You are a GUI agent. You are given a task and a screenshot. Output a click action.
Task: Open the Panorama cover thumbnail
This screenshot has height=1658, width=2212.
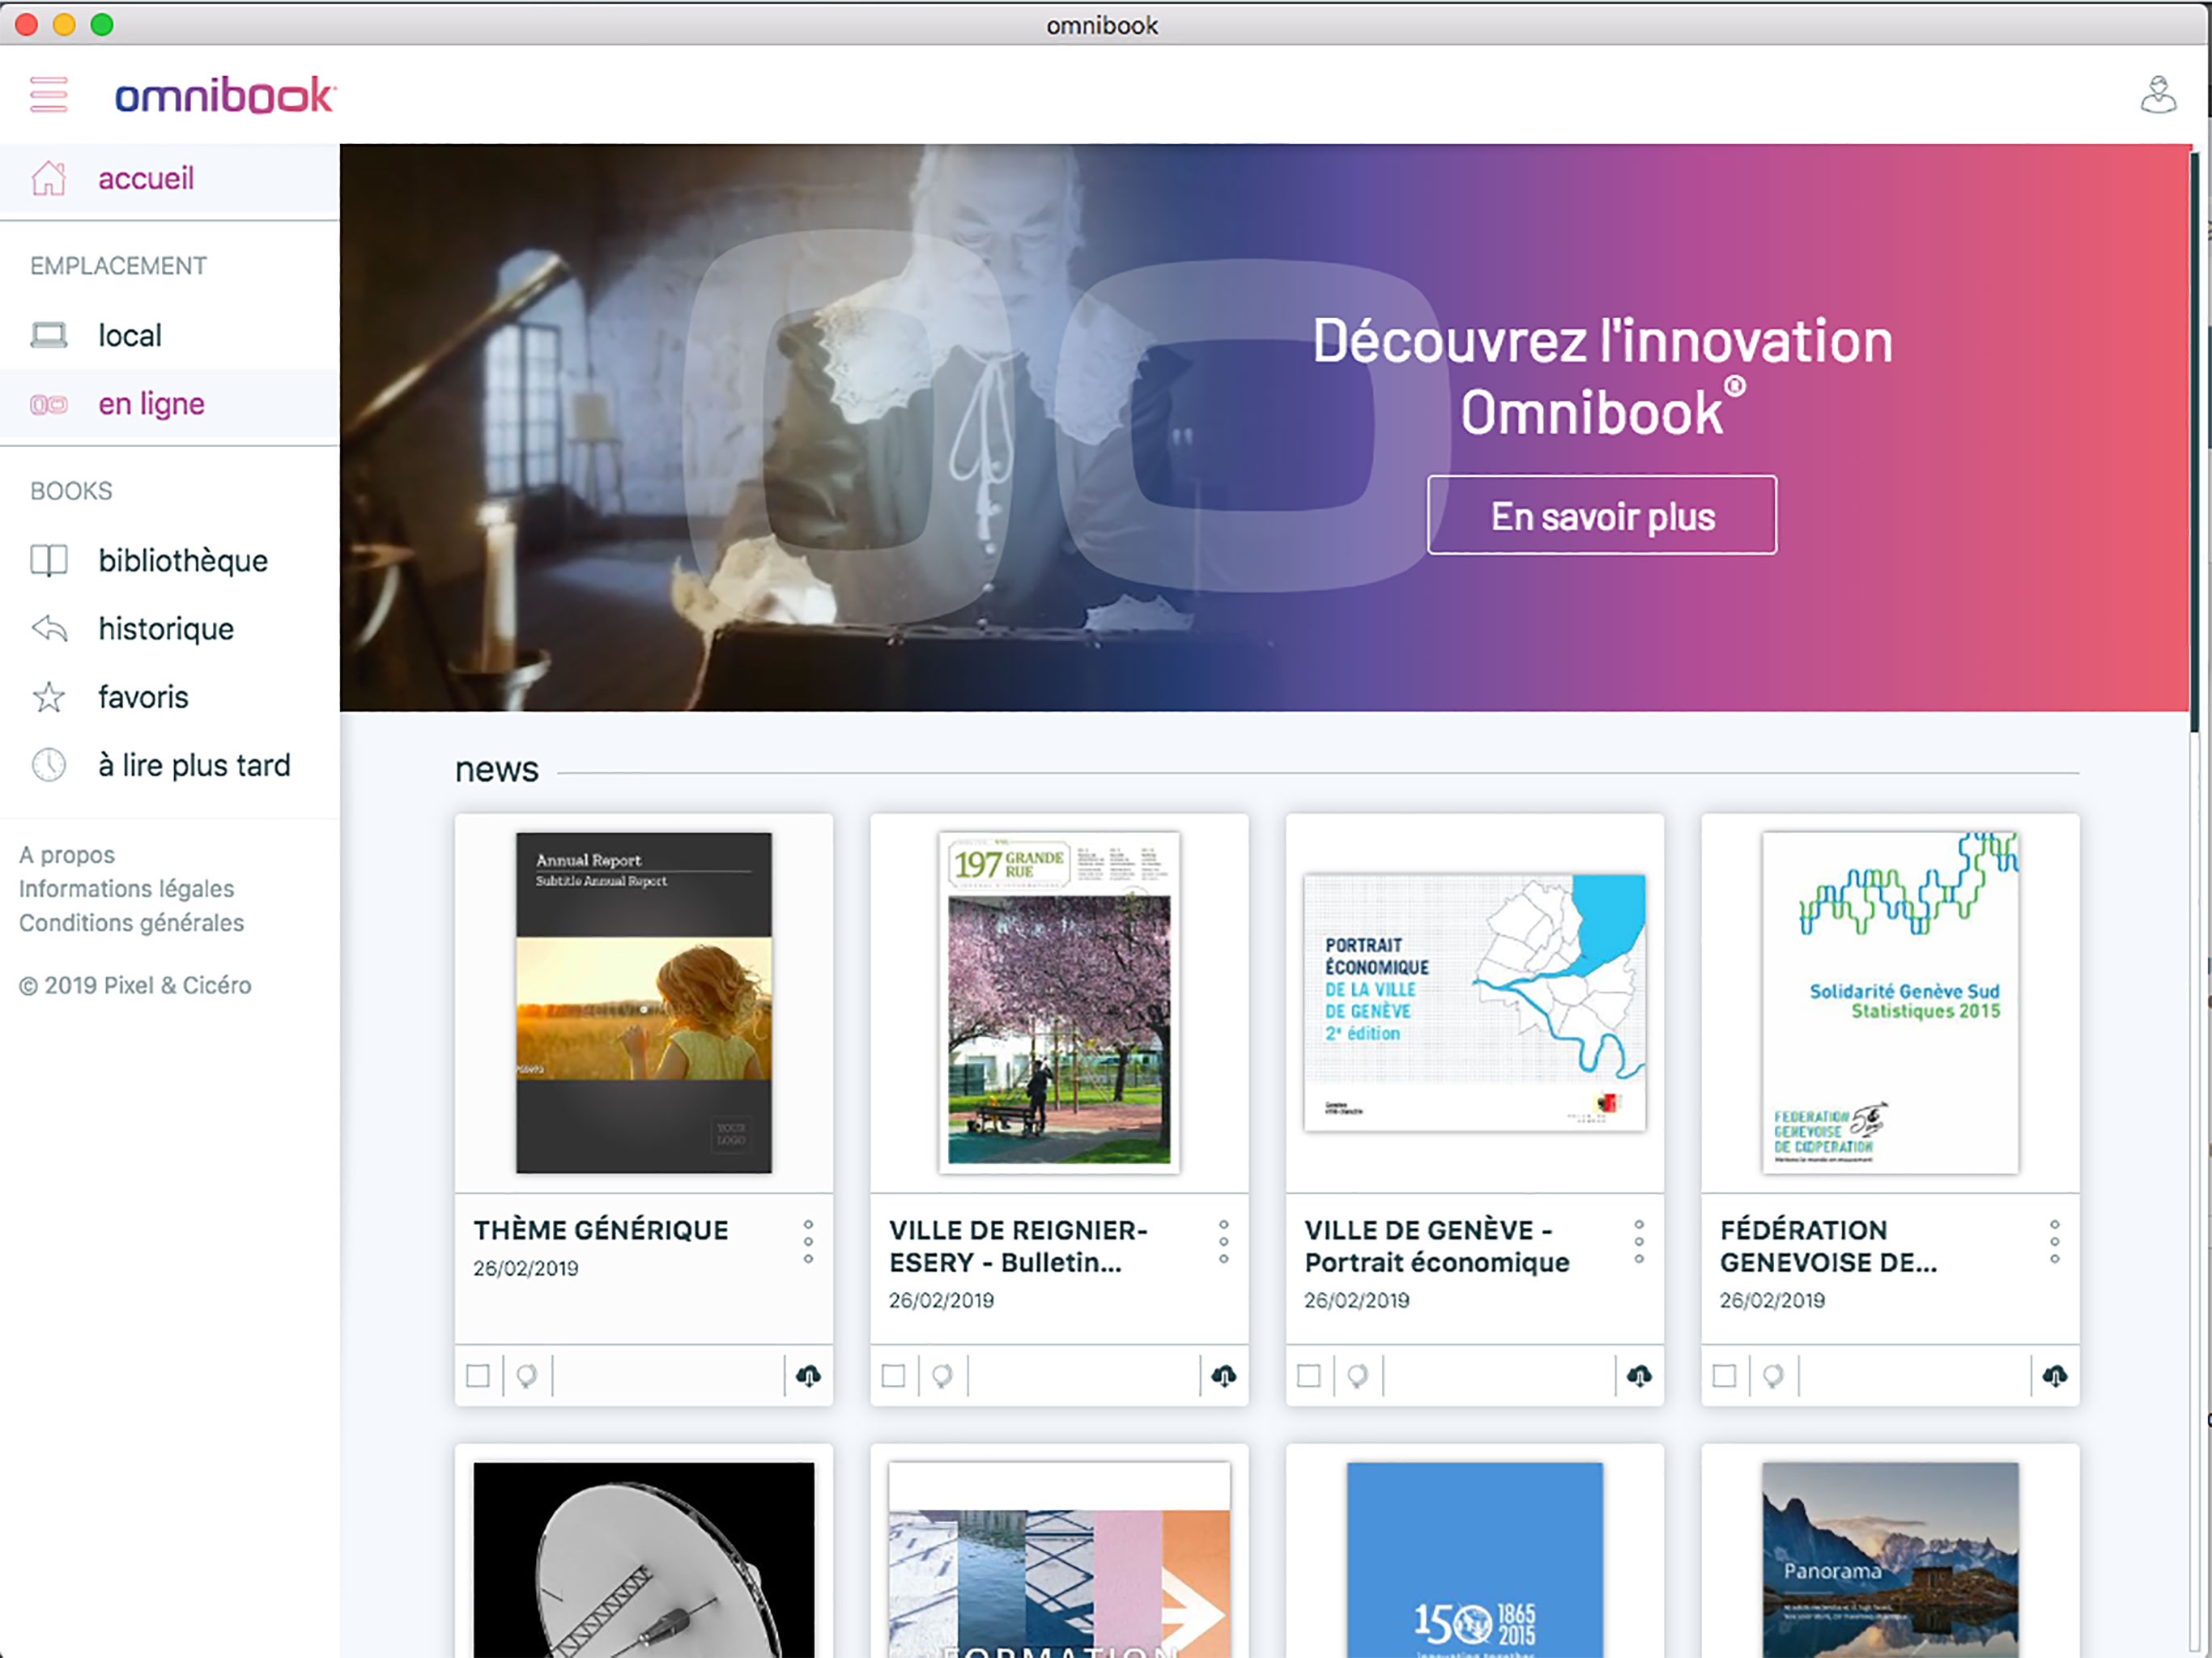tap(1890, 1560)
